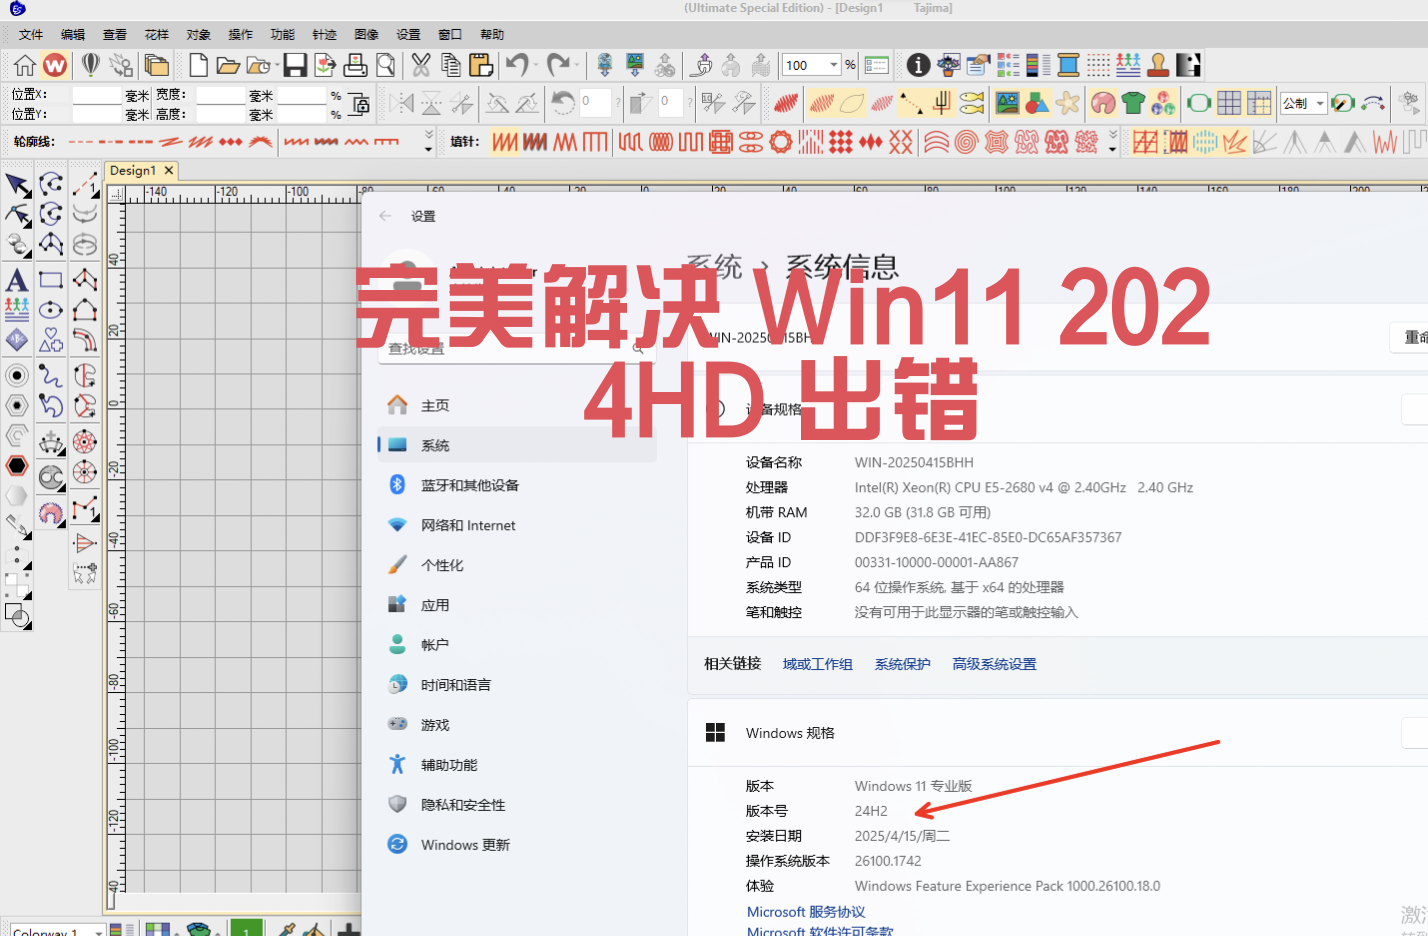
Task: Undo the last action with the back arrow
Action: [x=517, y=66]
